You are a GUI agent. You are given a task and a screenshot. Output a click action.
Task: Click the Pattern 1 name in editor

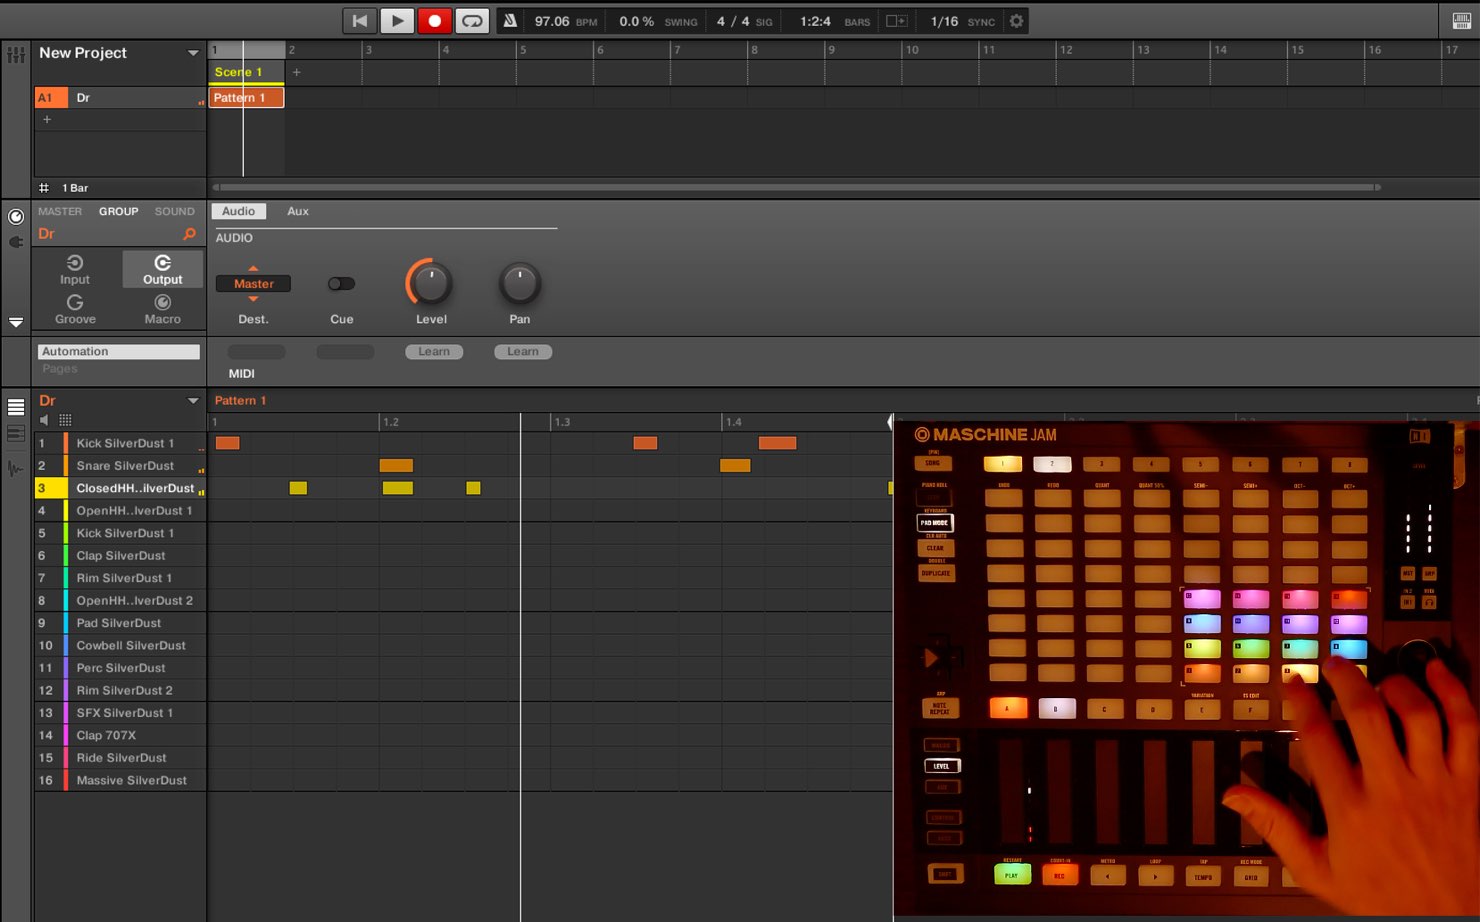pos(241,401)
